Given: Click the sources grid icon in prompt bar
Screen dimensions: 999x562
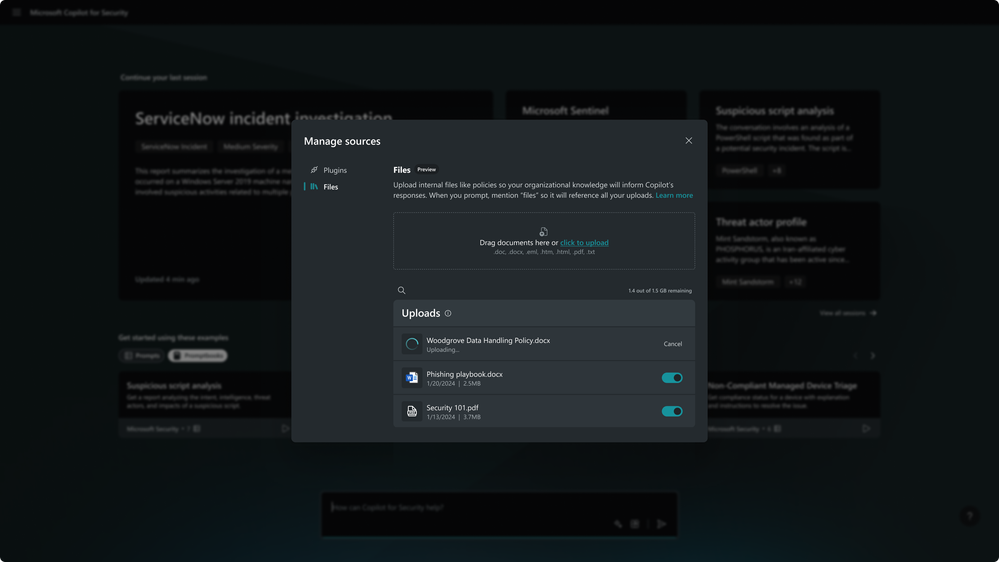Looking at the screenshot, I should [x=635, y=524].
